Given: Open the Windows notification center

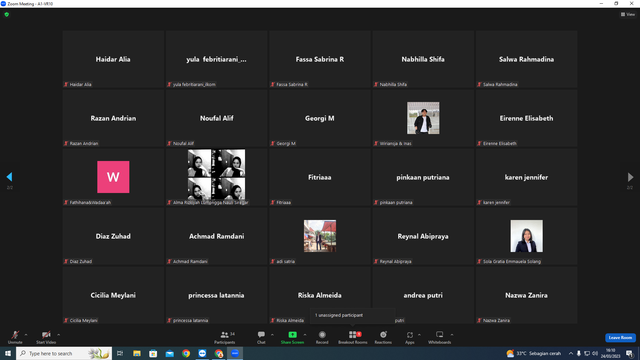Looking at the screenshot, I should pyautogui.click(x=629, y=353).
